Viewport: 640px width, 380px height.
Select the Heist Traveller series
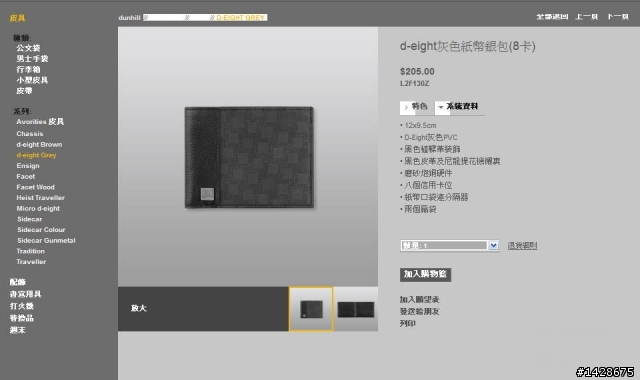click(40, 198)
